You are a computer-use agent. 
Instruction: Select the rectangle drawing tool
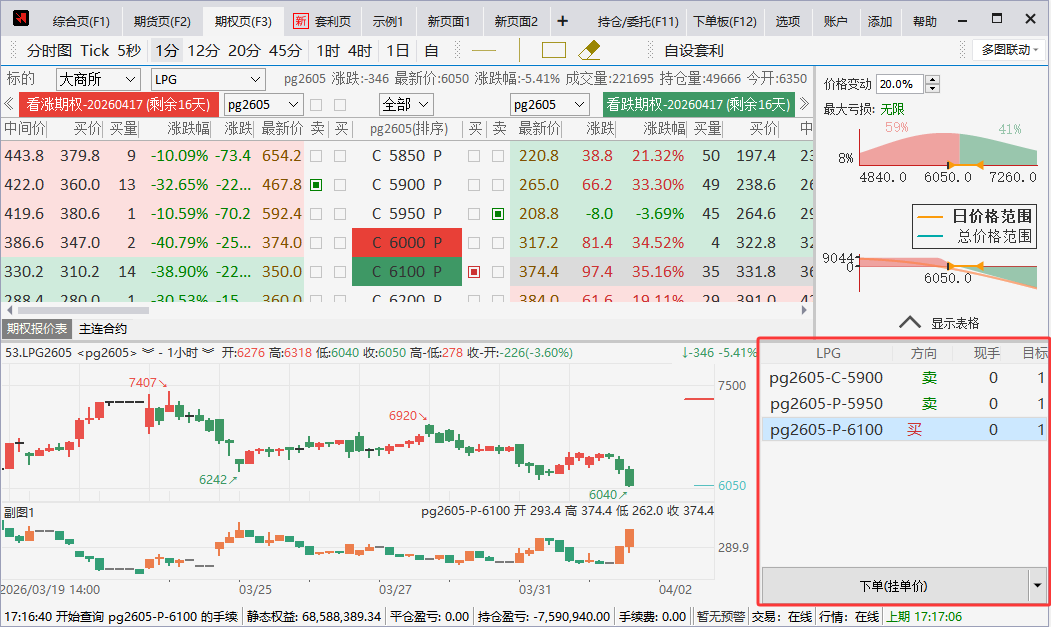click(x=553, y=50)
